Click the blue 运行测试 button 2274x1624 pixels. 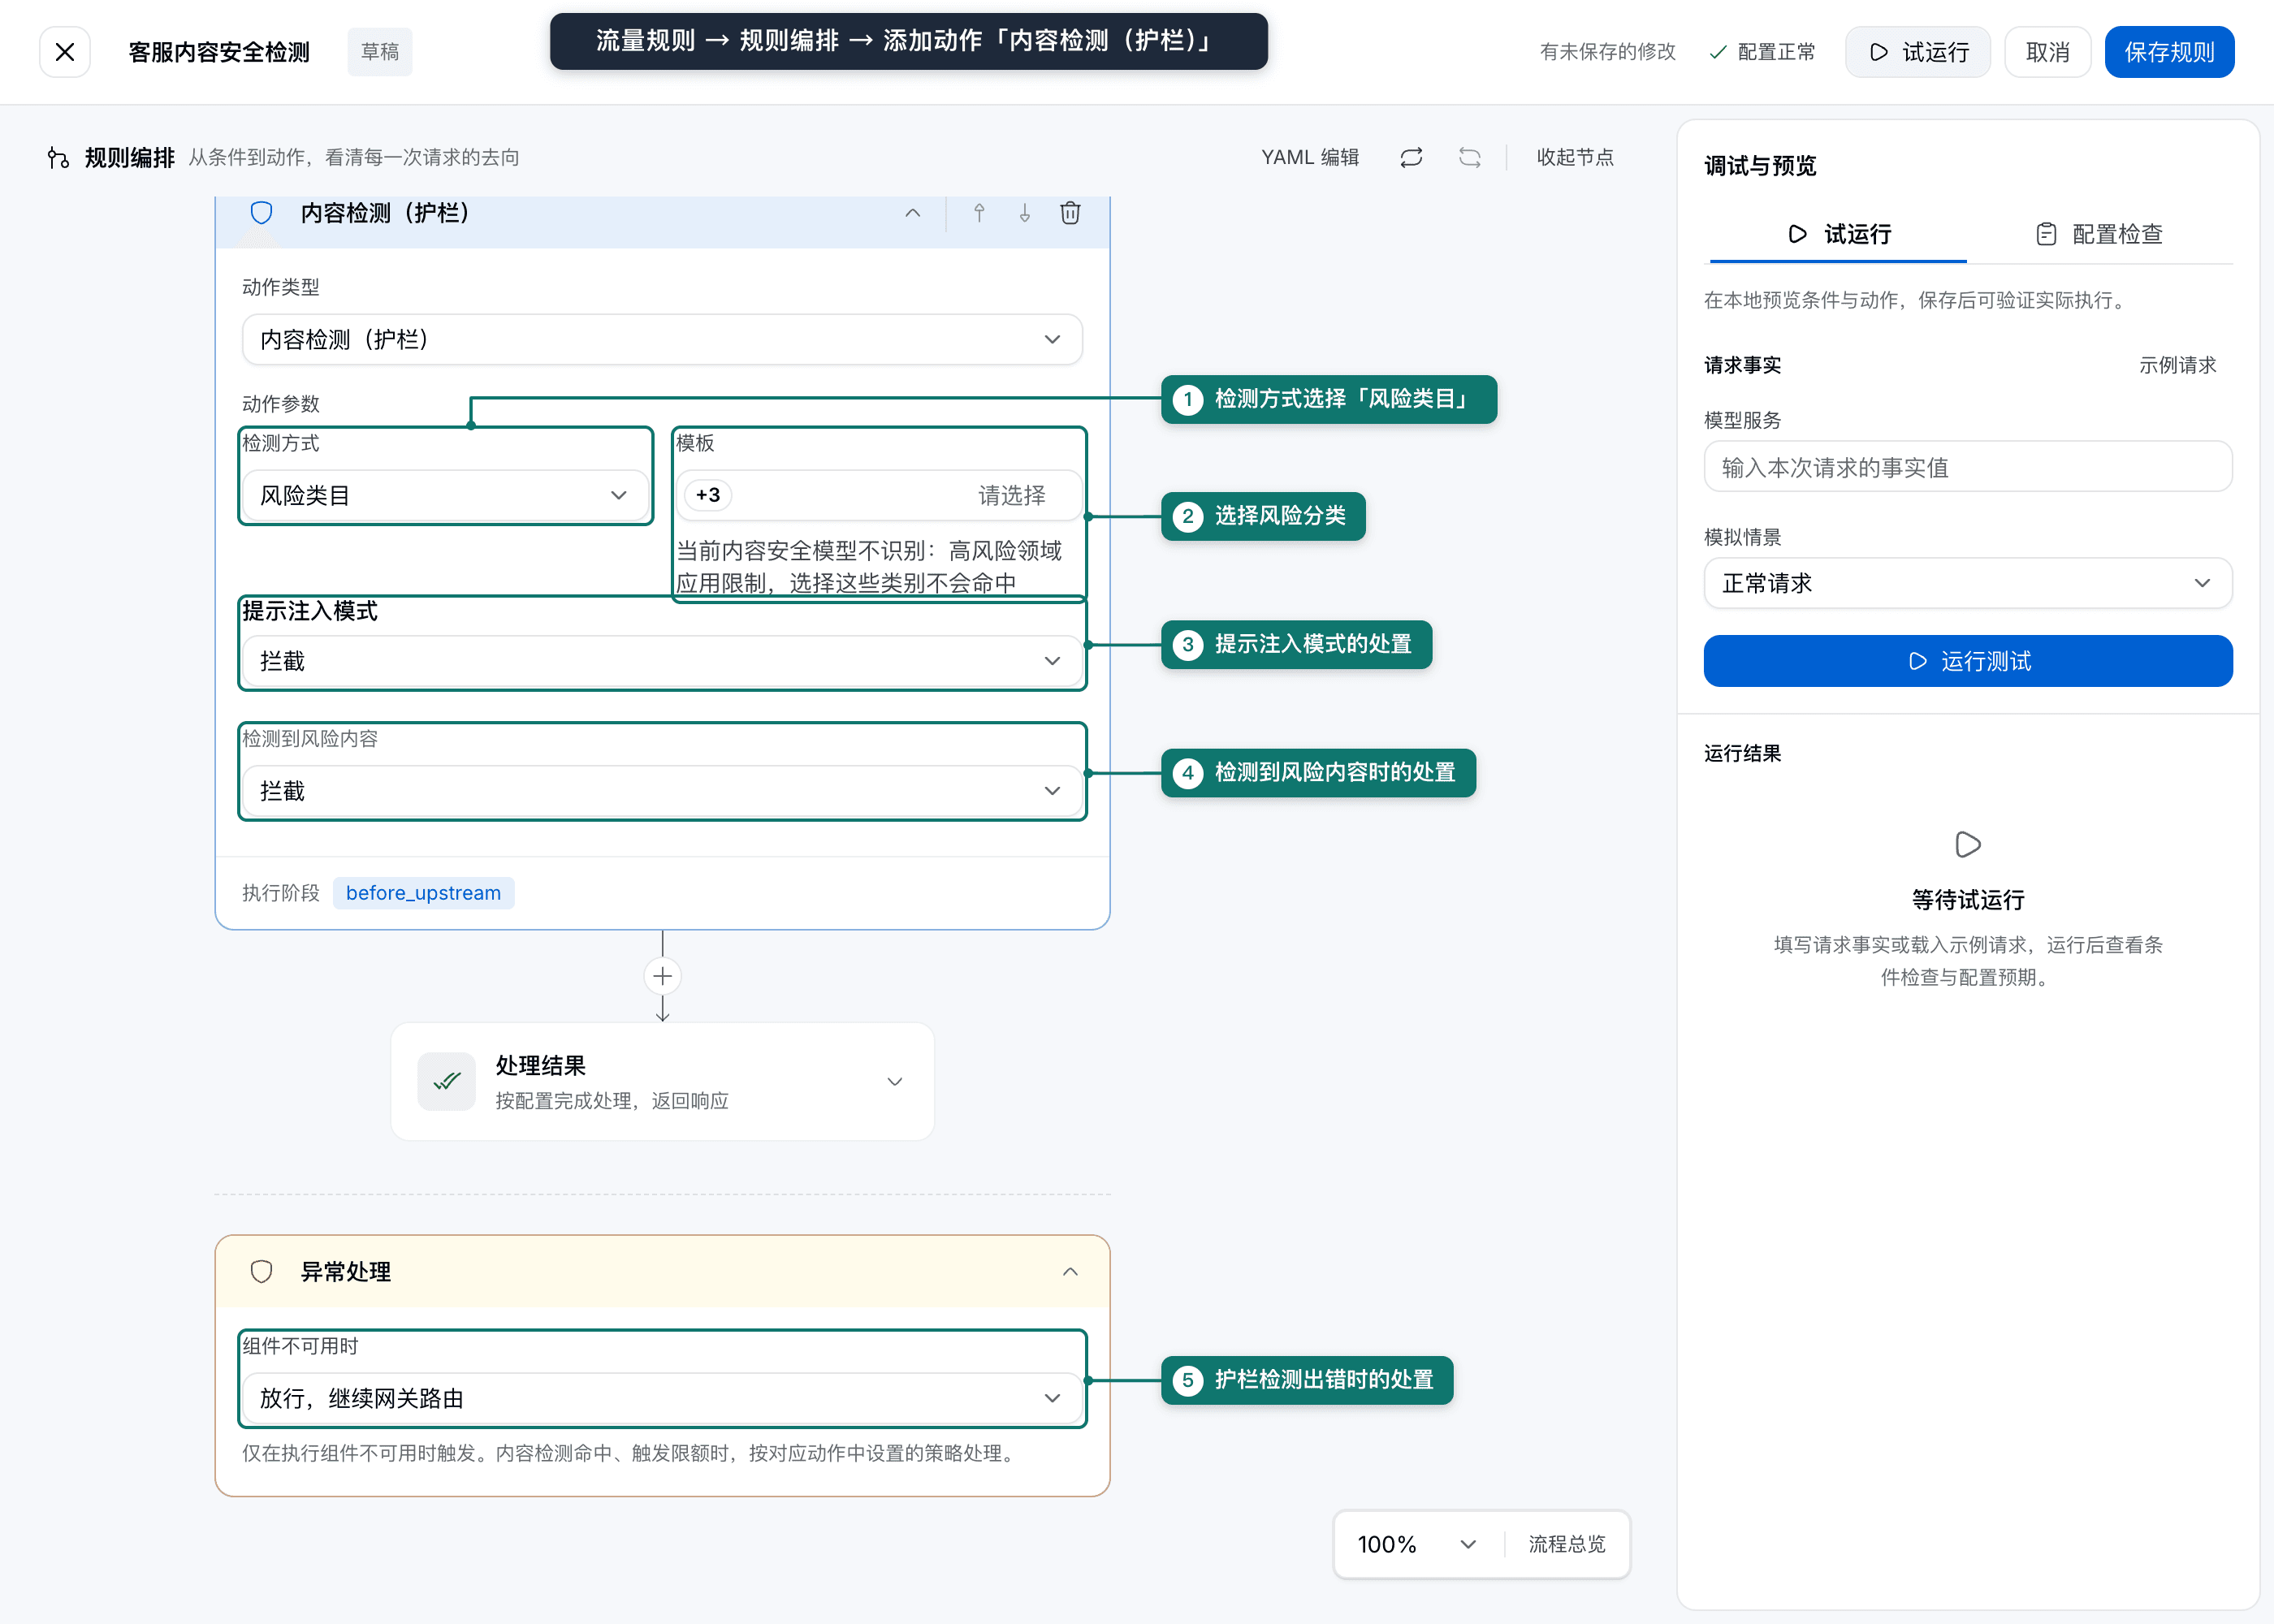pyautogui.click(x=1967, y=661)
